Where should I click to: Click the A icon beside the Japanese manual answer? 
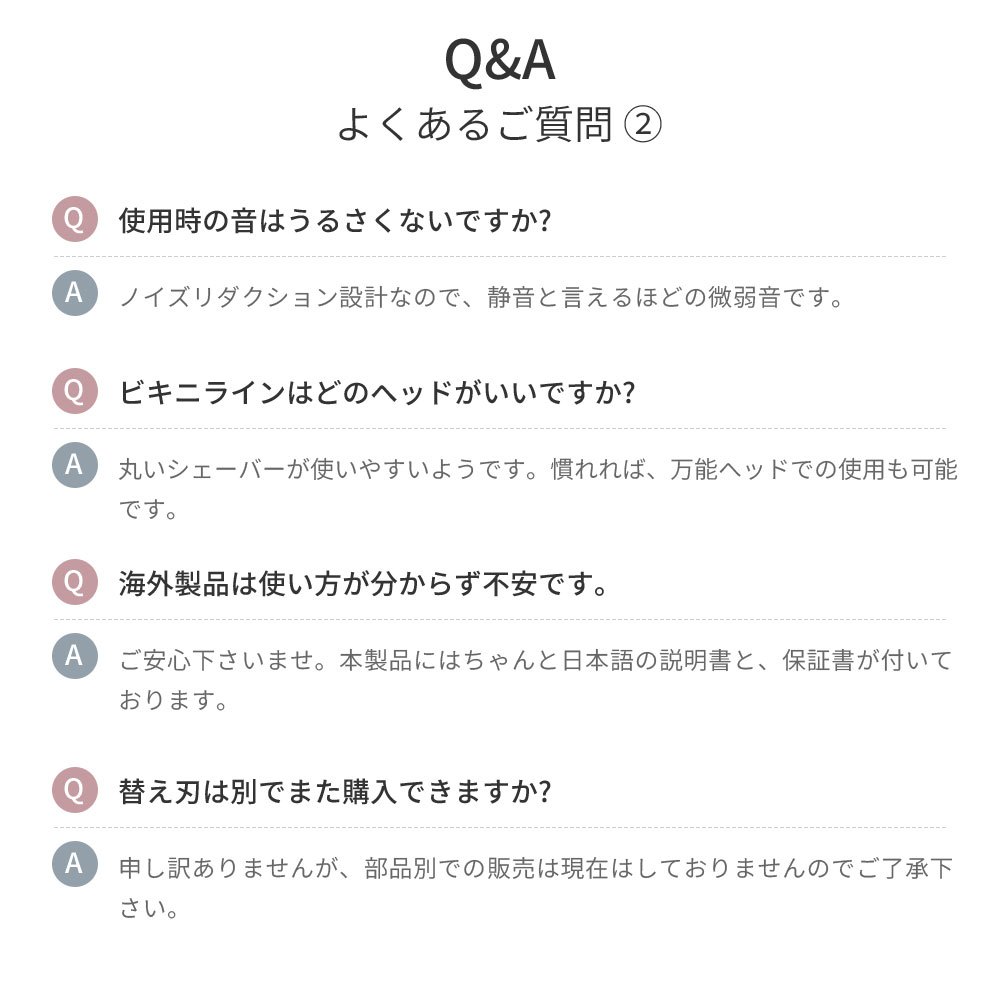pyautogui.click(x=75, y=656)
